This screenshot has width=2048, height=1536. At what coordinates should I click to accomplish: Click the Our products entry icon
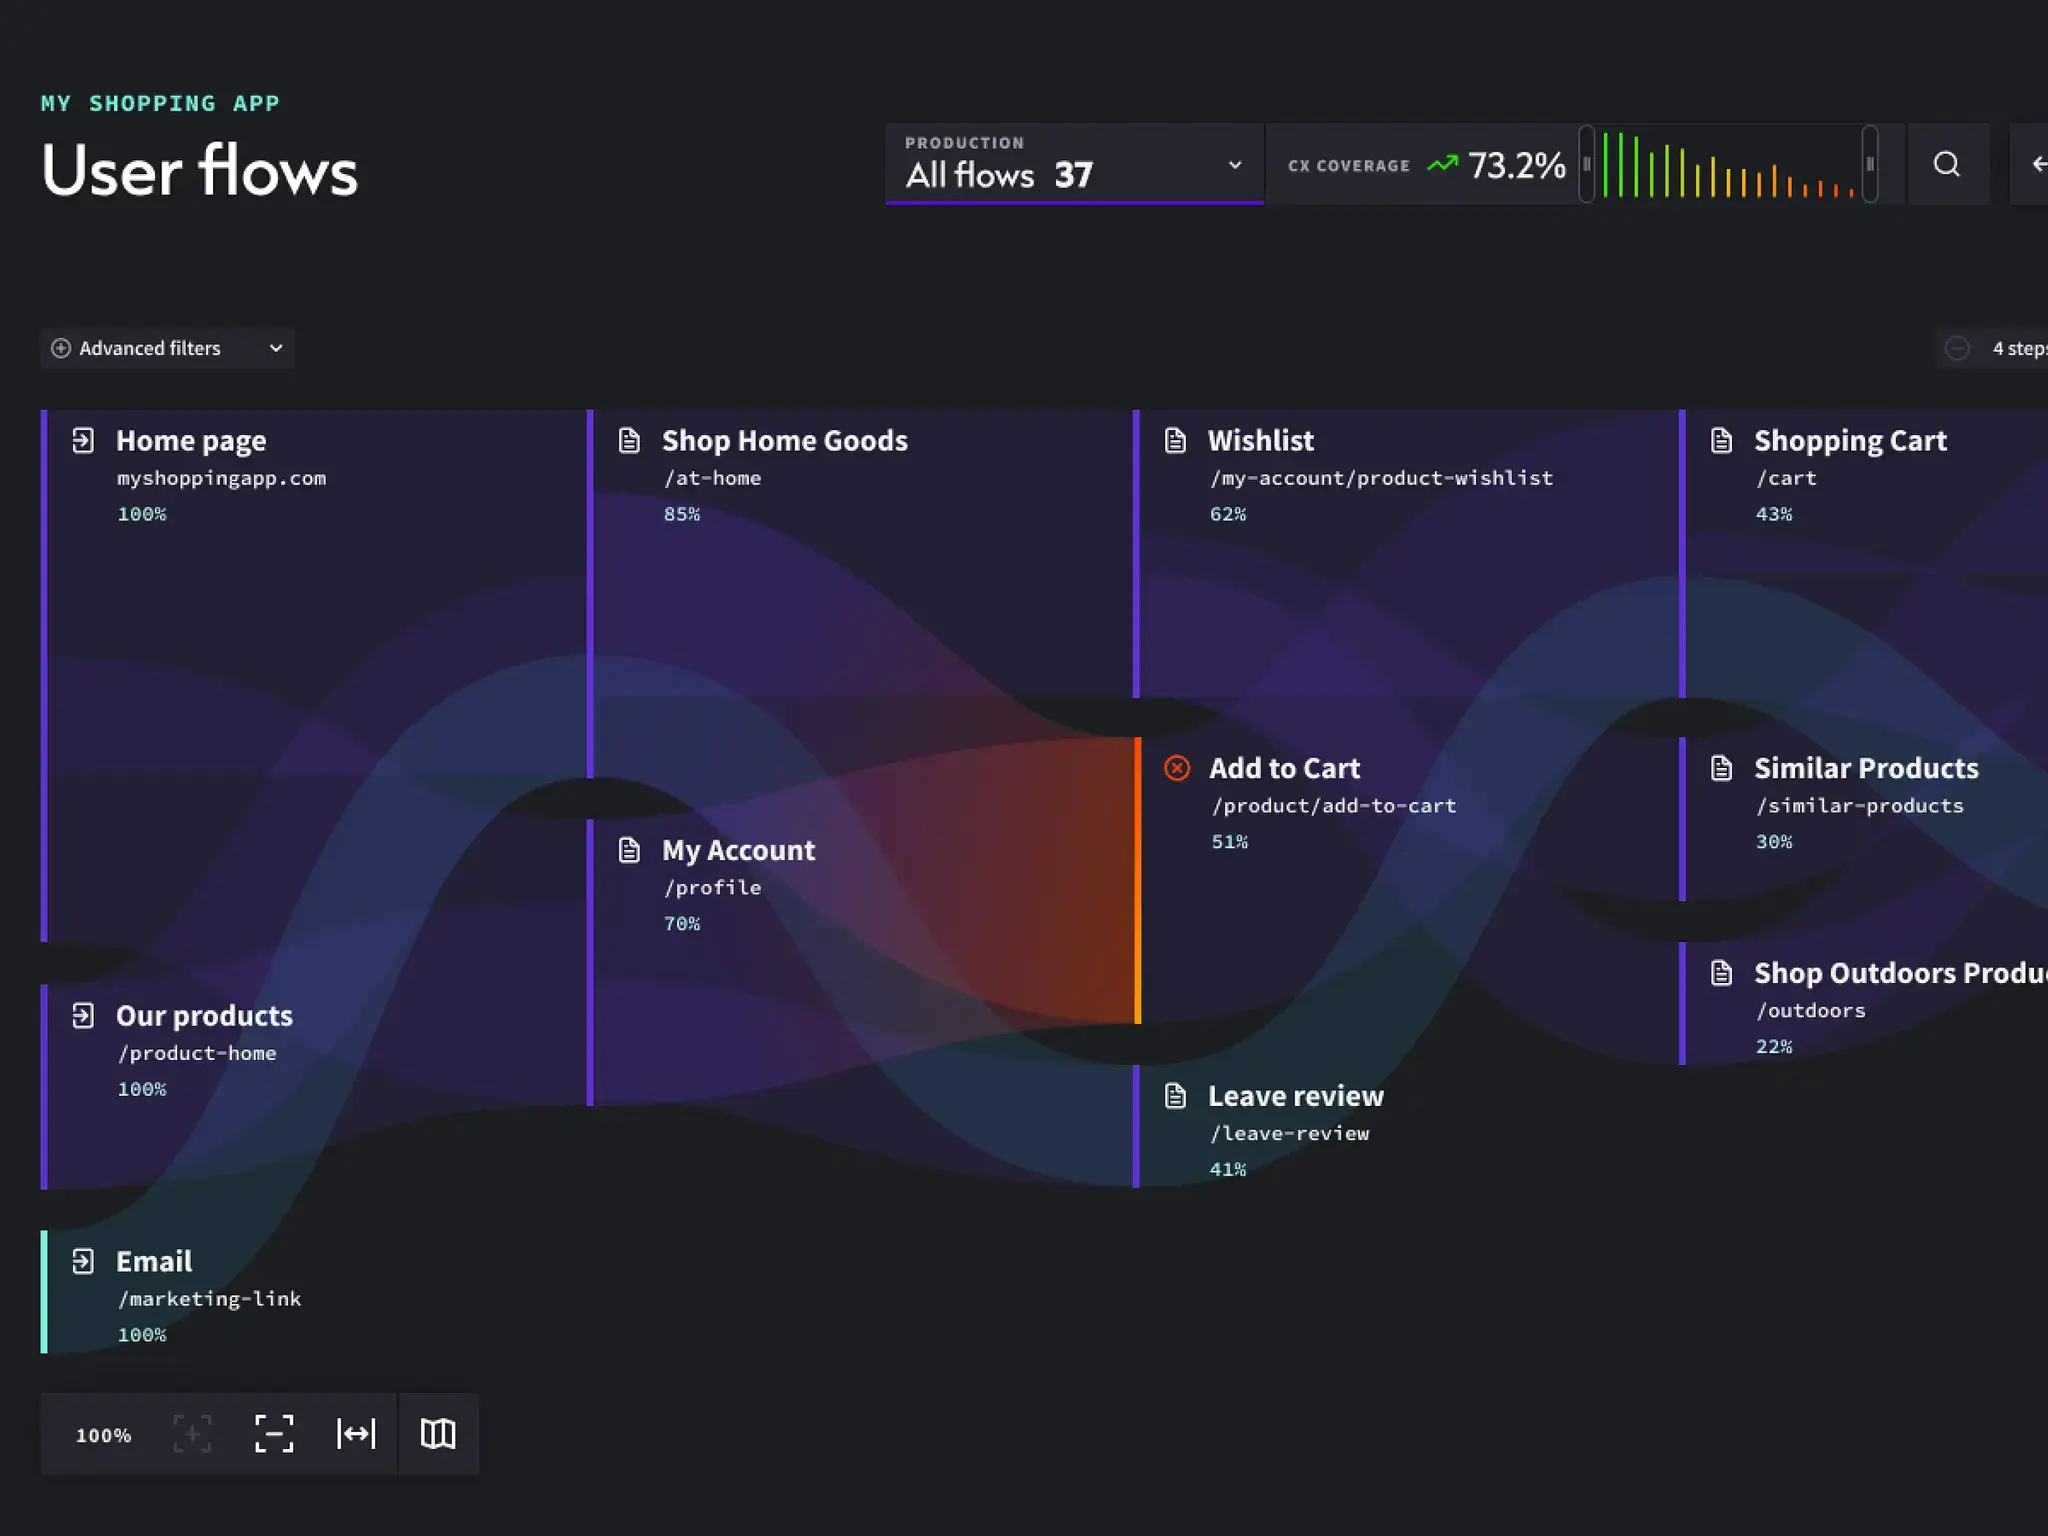click(x=83, y=1015)
